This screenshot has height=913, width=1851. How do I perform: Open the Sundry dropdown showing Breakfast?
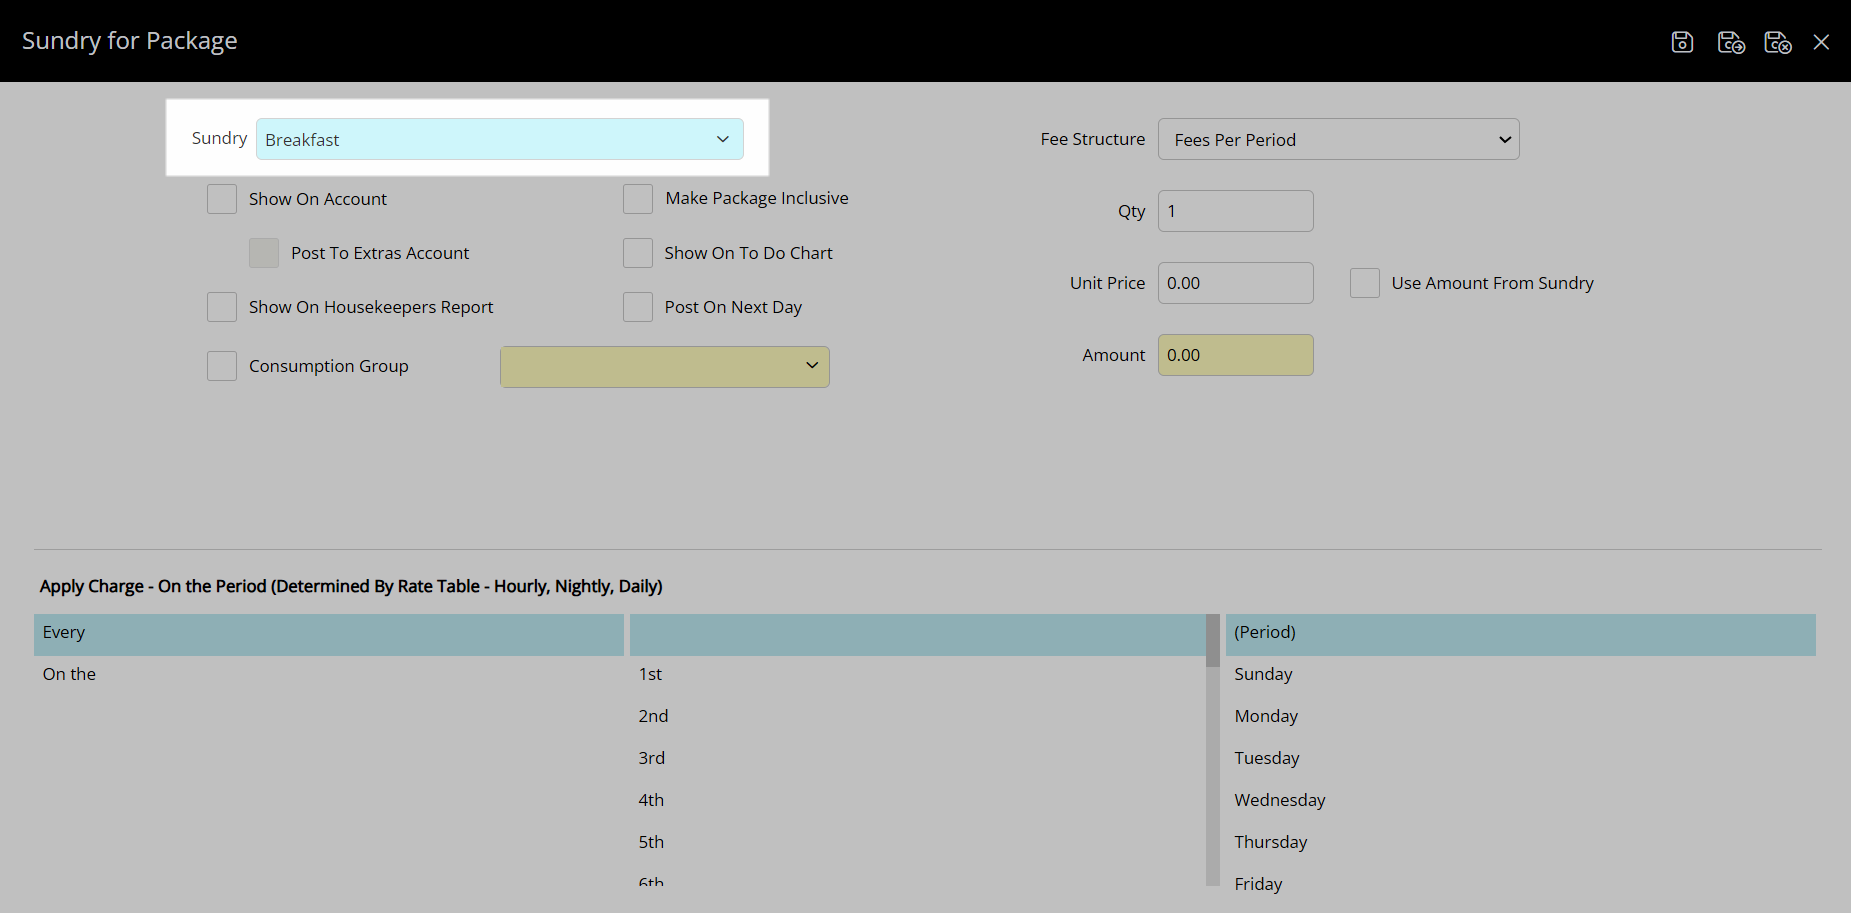[499, 140]
